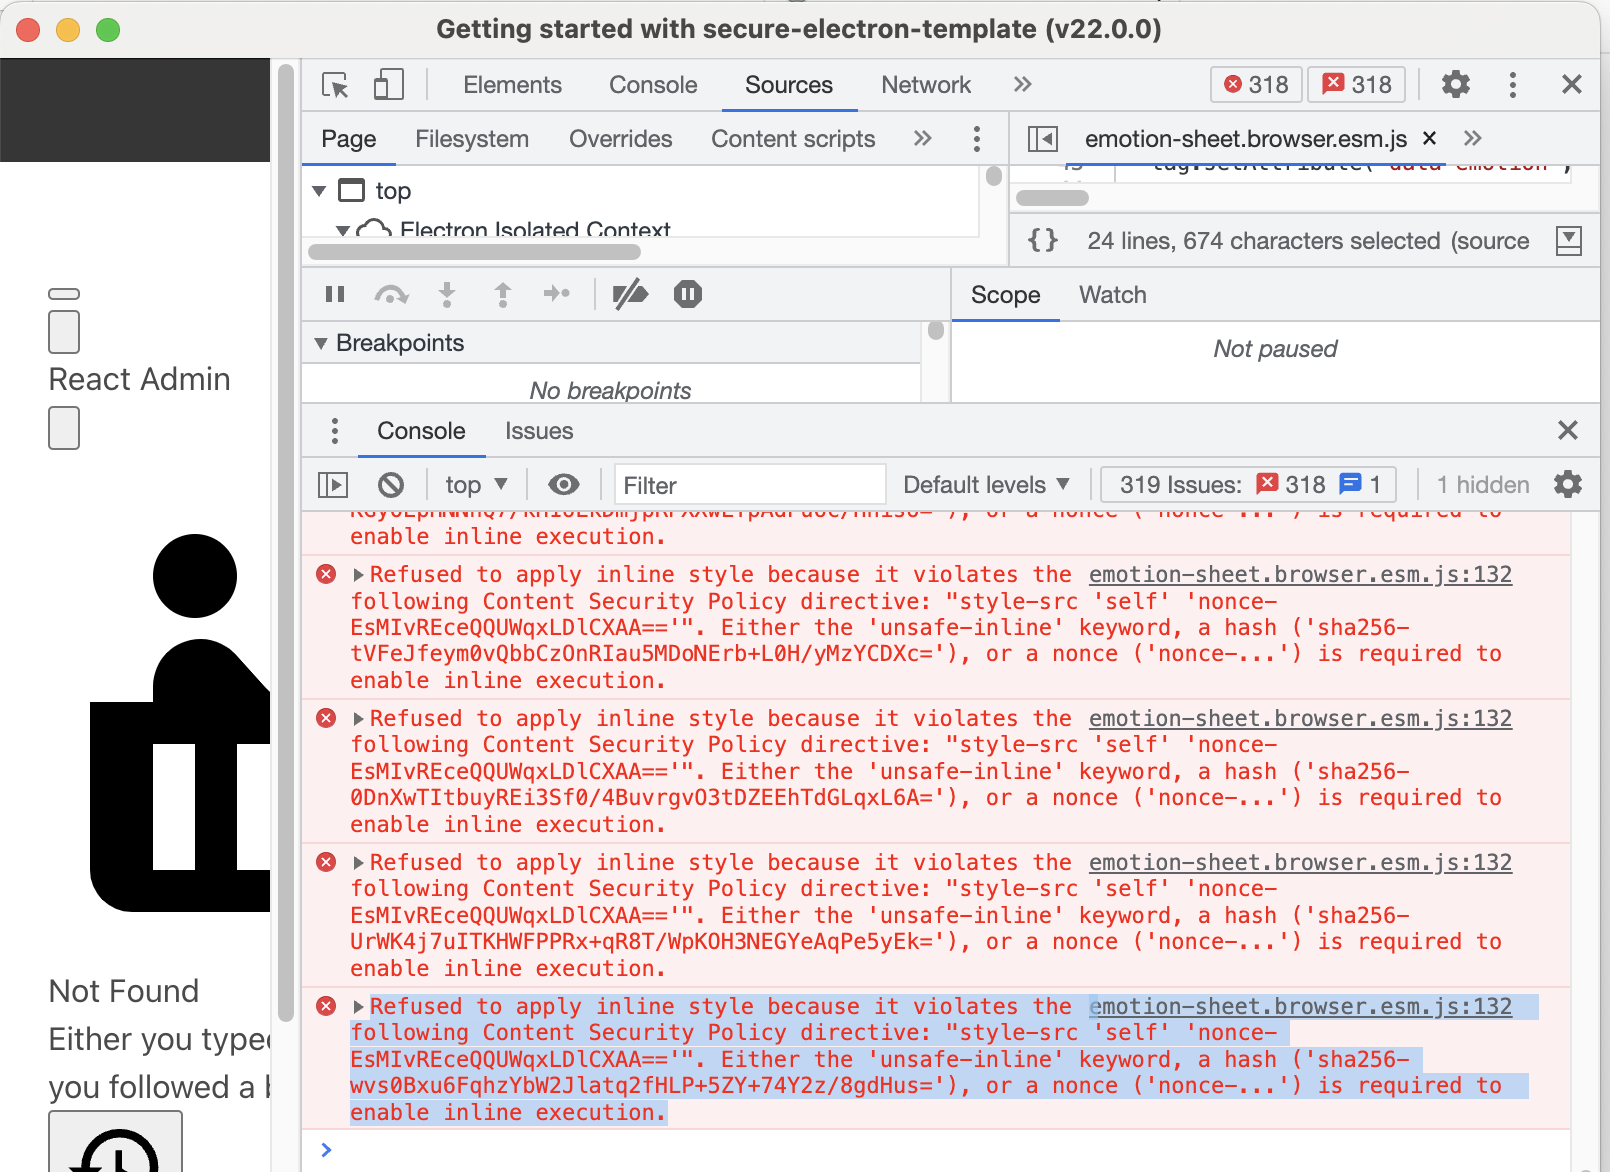
Task: Select the inspect element picker tool
Action: (334, 84)
